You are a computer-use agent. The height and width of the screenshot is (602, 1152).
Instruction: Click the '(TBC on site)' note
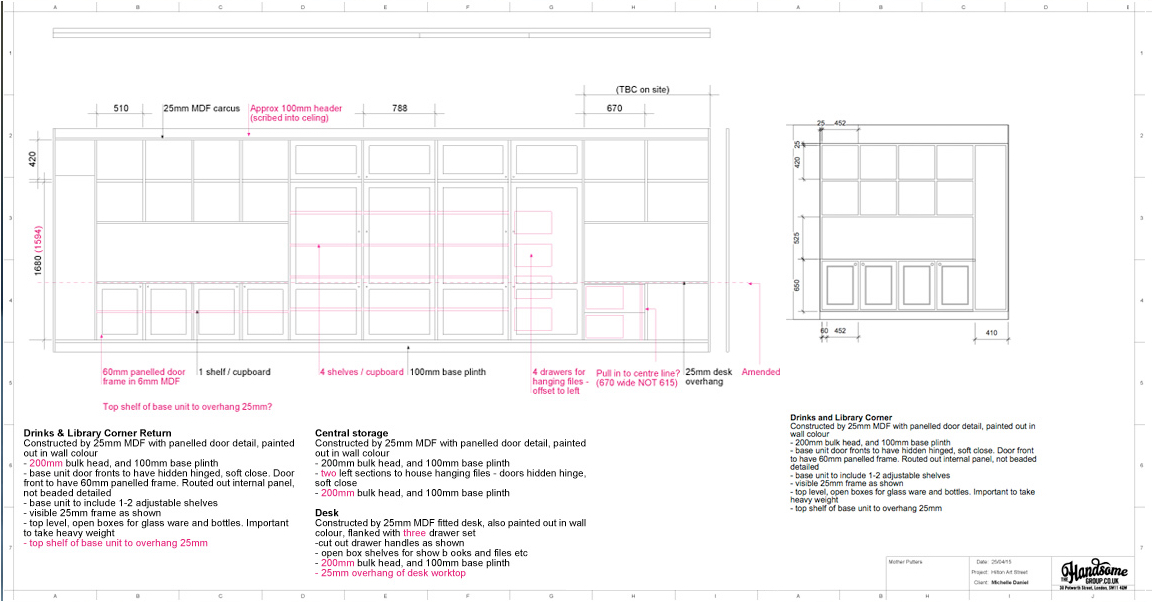click(642, 90)
